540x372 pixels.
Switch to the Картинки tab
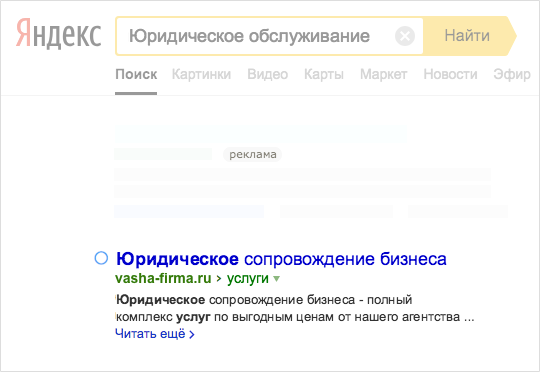click(201, 74)
